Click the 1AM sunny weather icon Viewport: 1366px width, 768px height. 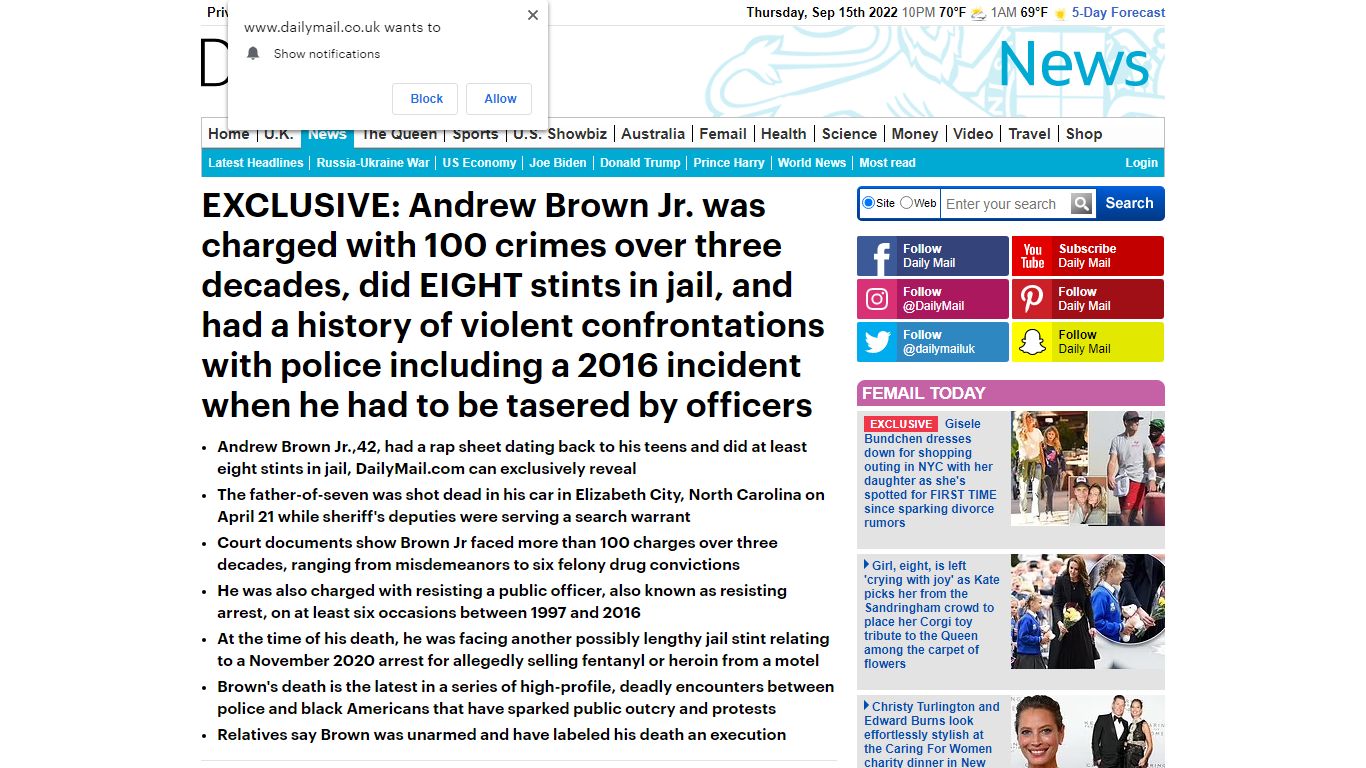click(x=1060, y=13)
